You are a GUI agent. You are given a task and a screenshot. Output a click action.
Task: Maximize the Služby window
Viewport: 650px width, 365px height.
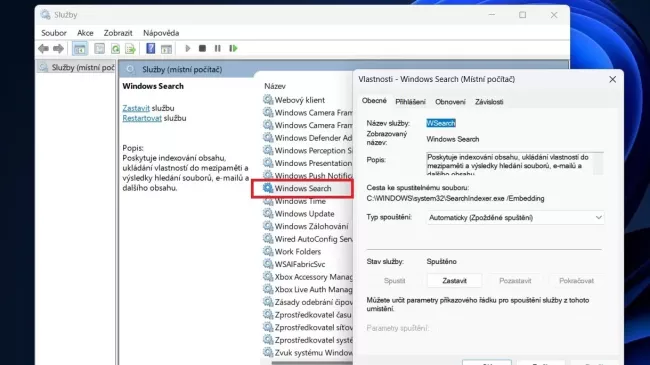pos(522,15)
